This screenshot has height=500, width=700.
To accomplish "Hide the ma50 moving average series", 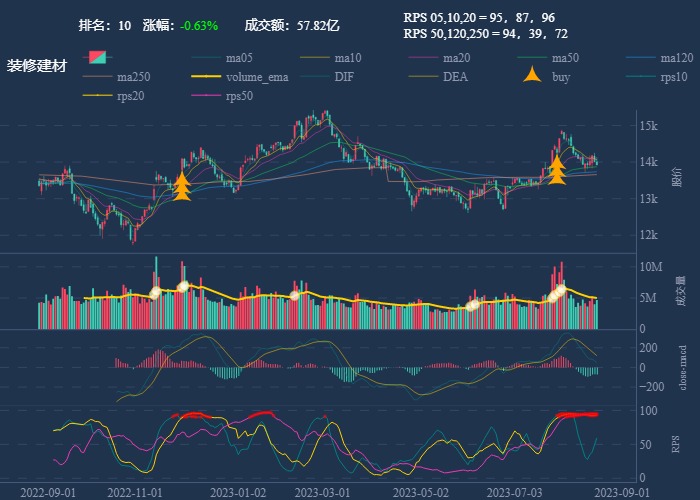I will pyautogui.click(x=533, y=58).
